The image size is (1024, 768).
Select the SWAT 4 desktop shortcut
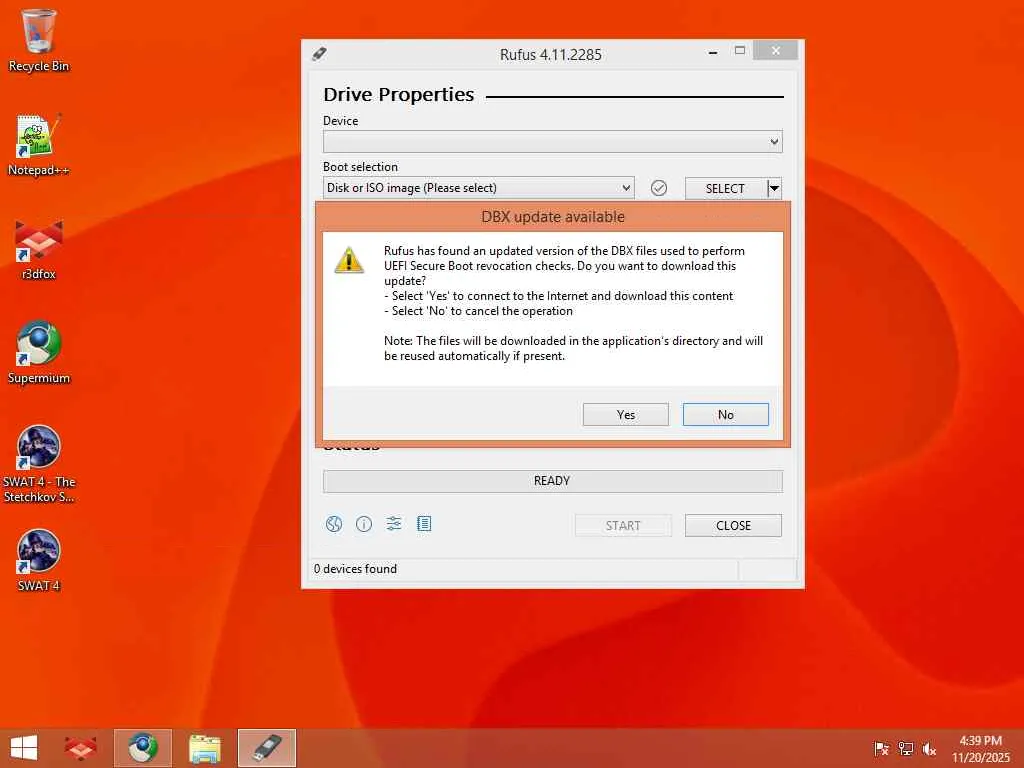pyautogui.click(x=39, y=562)
